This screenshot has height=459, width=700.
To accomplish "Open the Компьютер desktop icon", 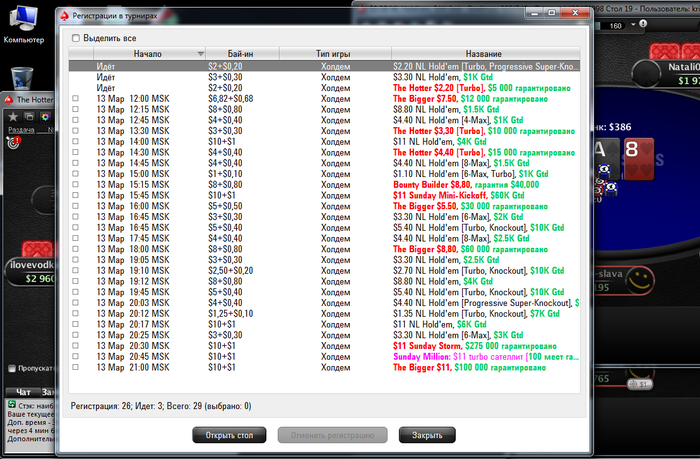I will pyautogui.click(x=24, y=24).
